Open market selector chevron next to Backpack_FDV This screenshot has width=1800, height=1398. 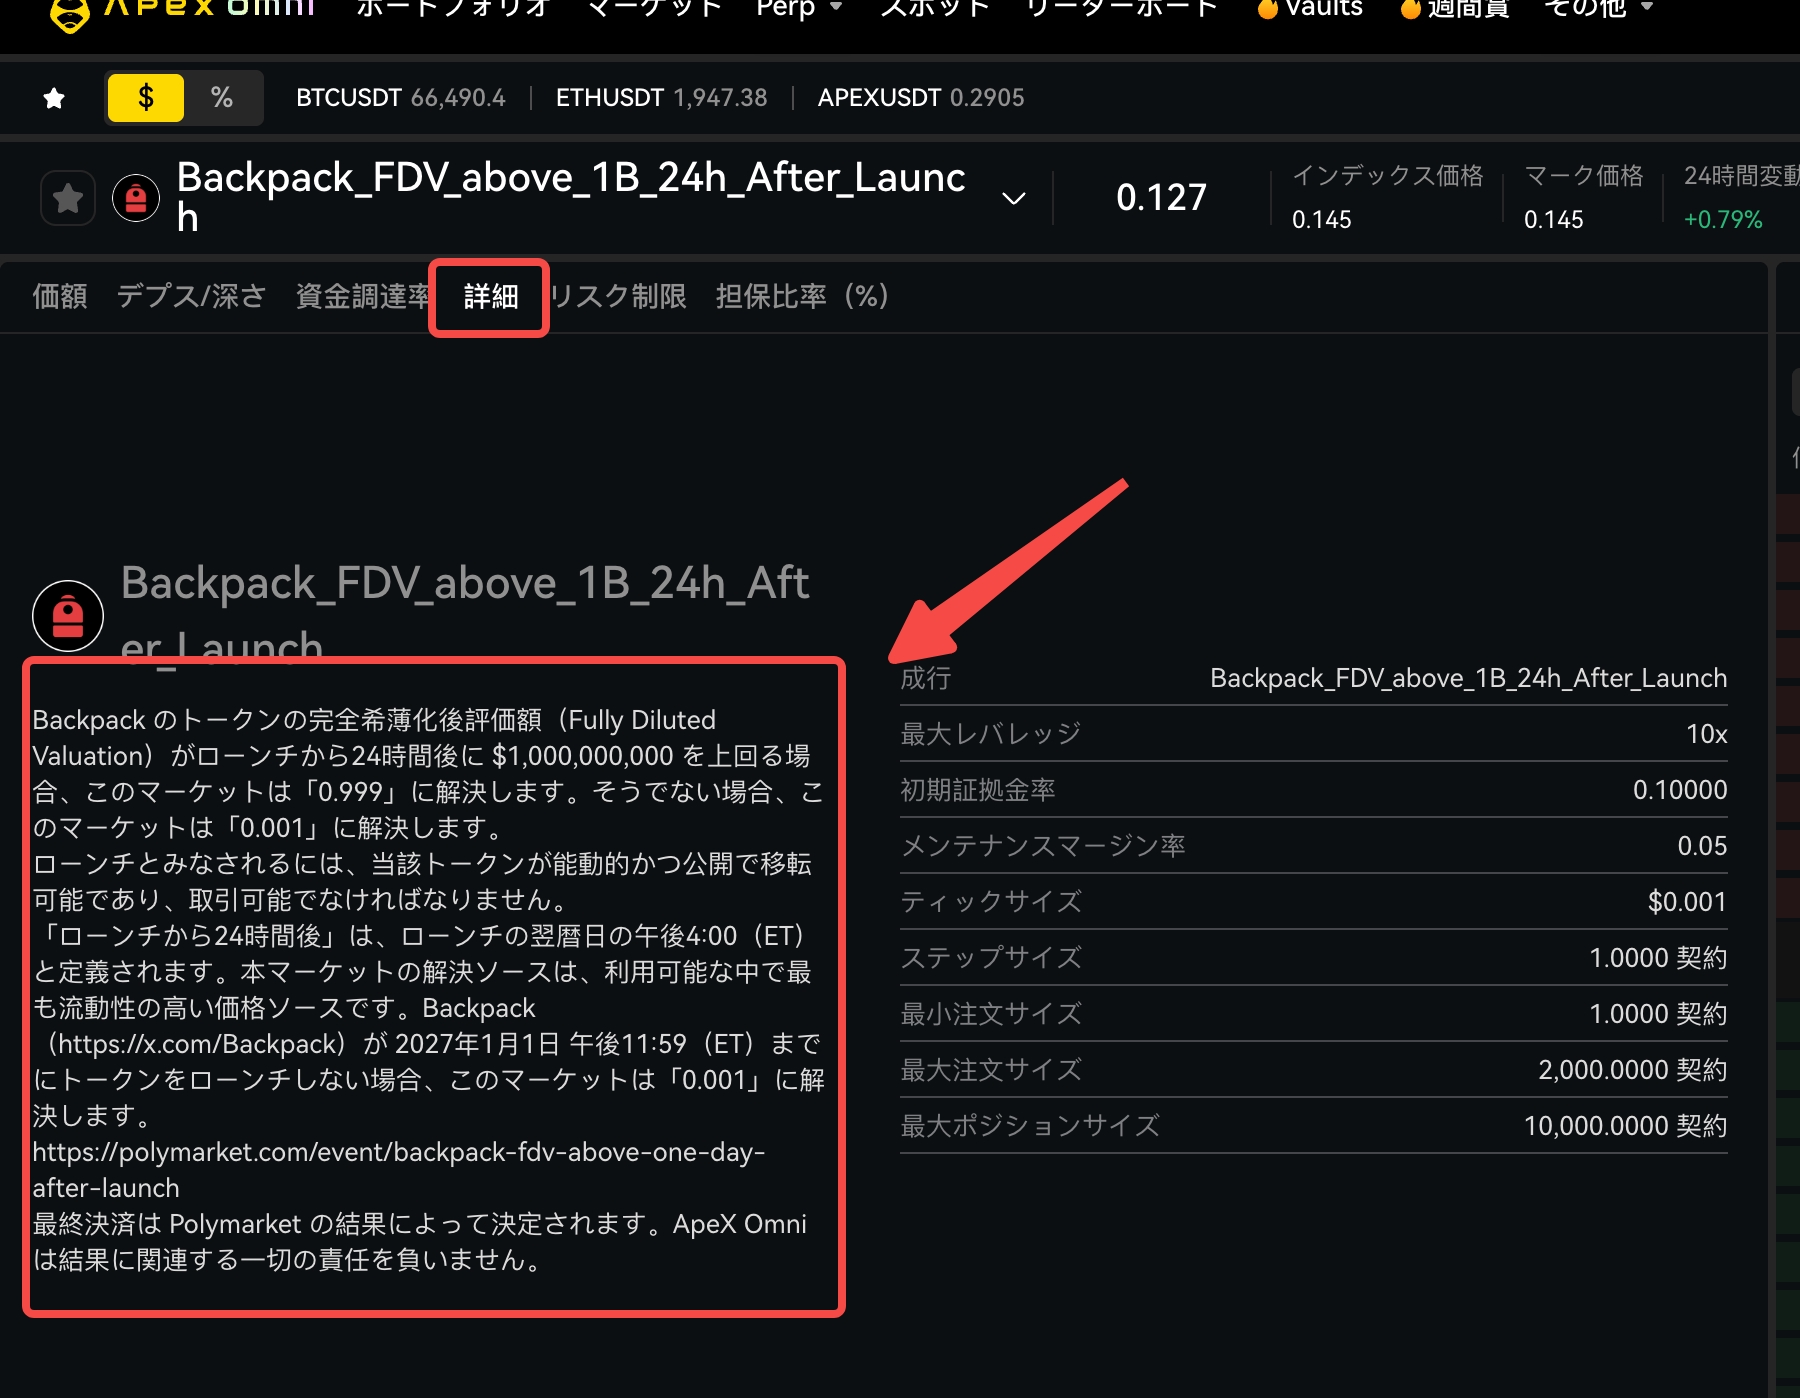[1013, 198]
